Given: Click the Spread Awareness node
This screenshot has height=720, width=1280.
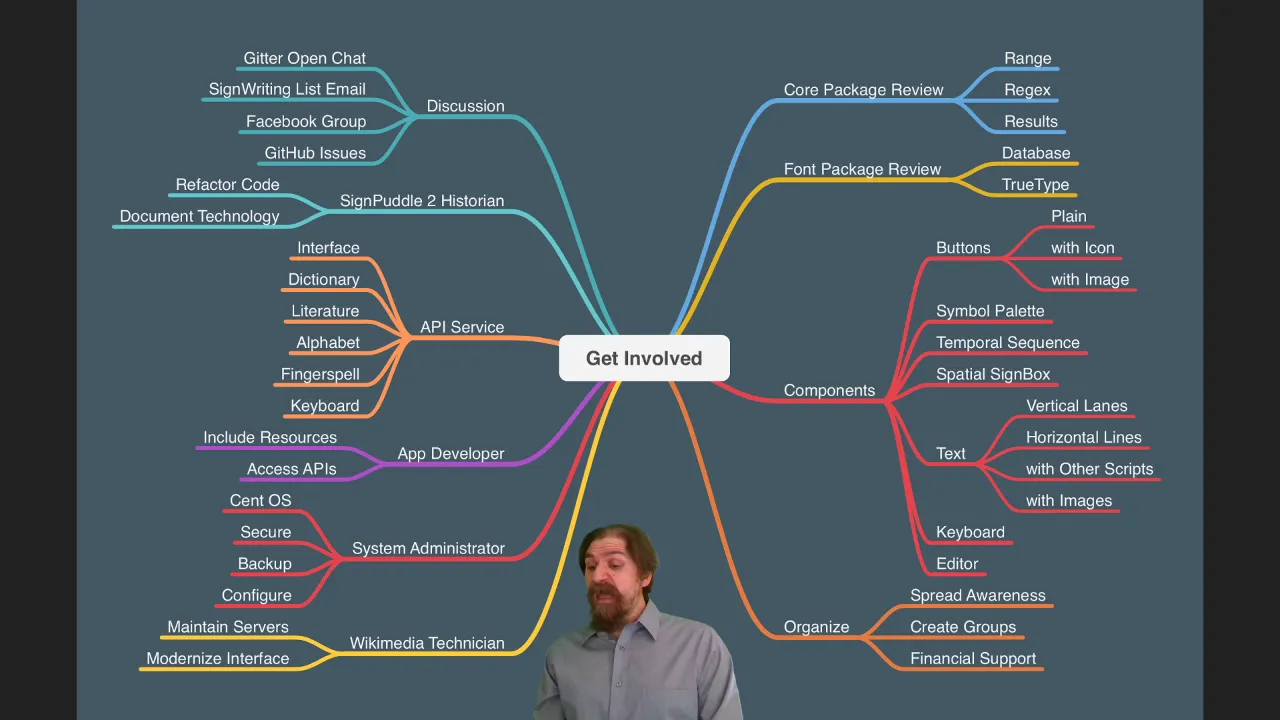Looking at the screenshot, I should [x=978, y=596].
